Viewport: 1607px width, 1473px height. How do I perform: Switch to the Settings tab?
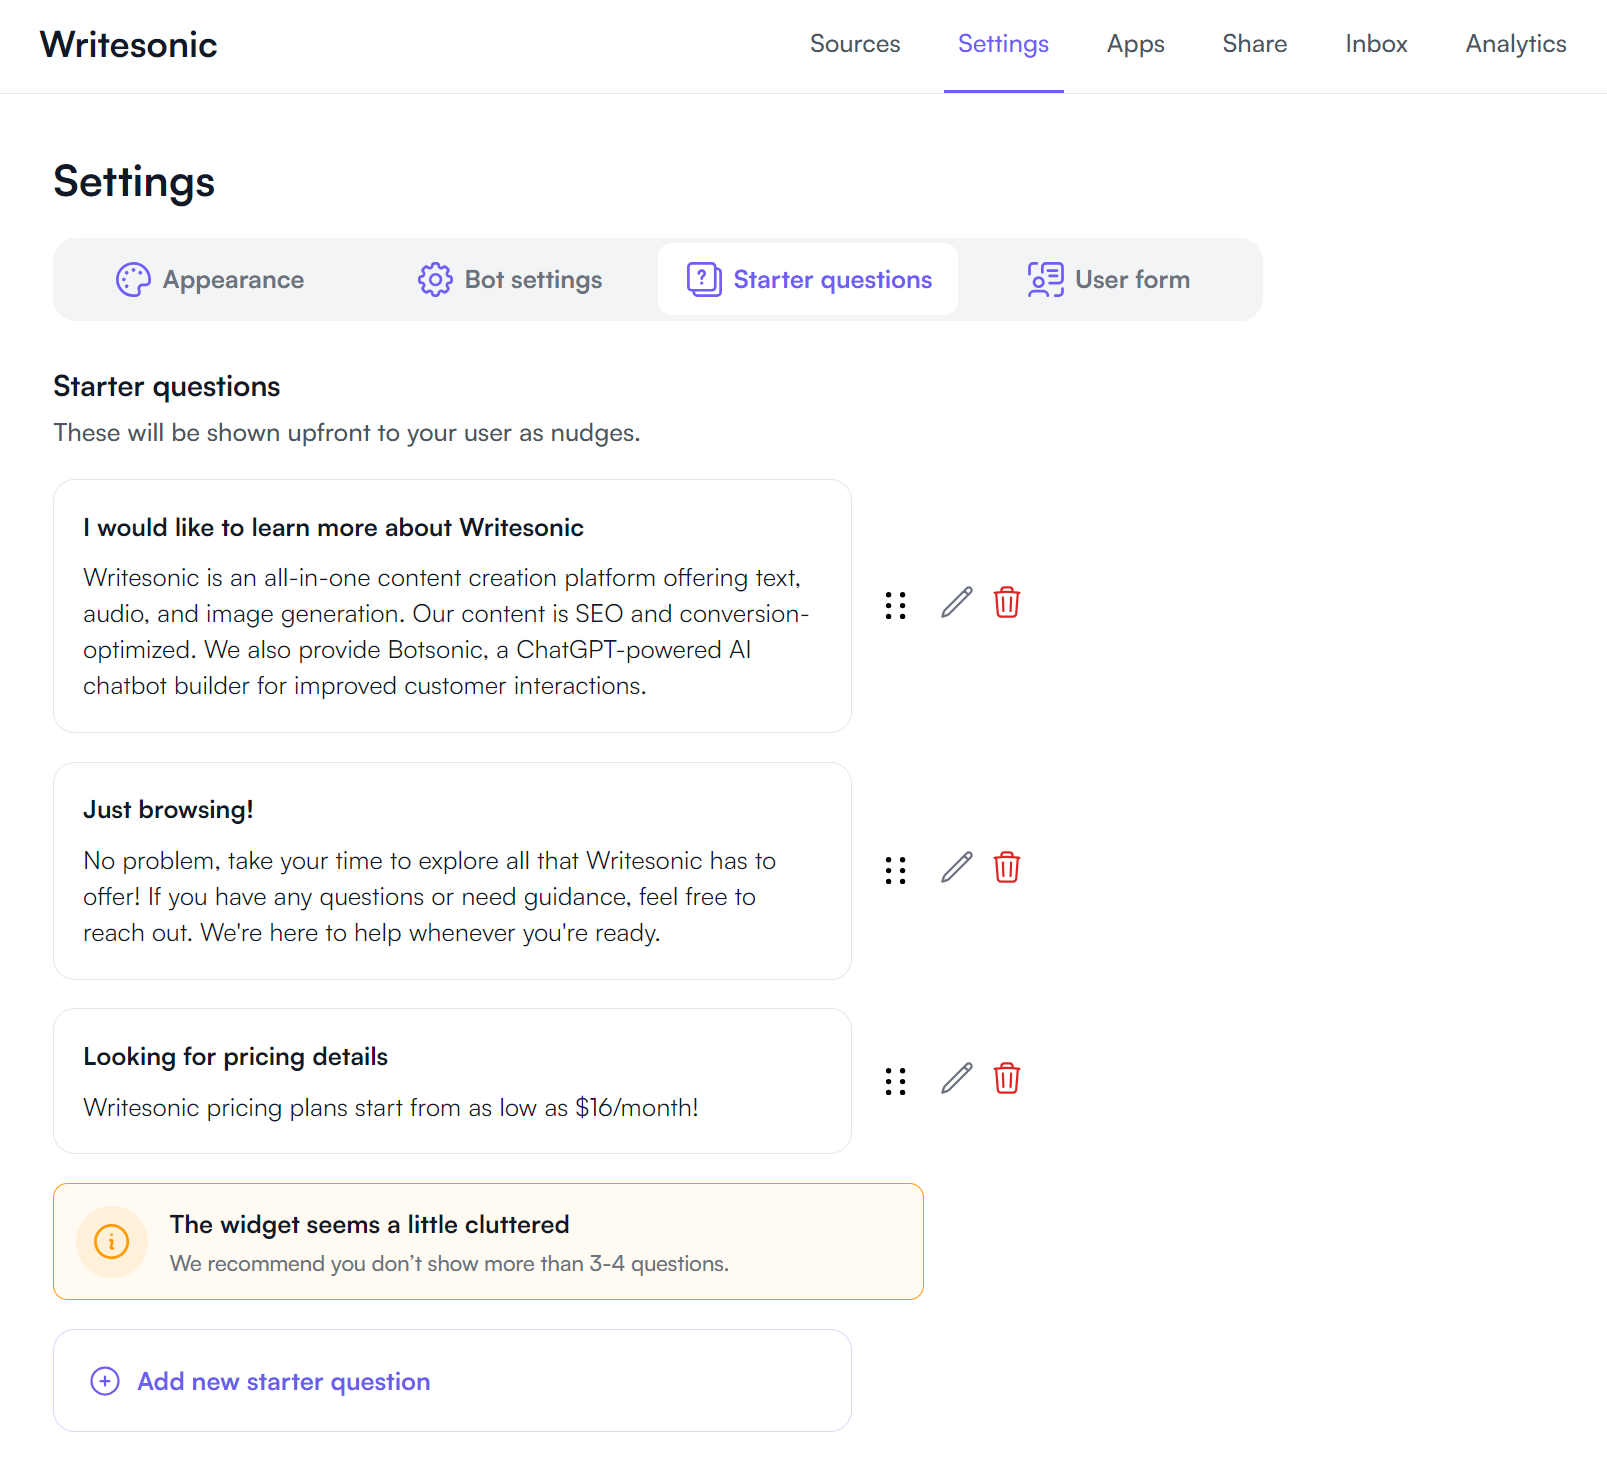click(x=1003, y=44)
